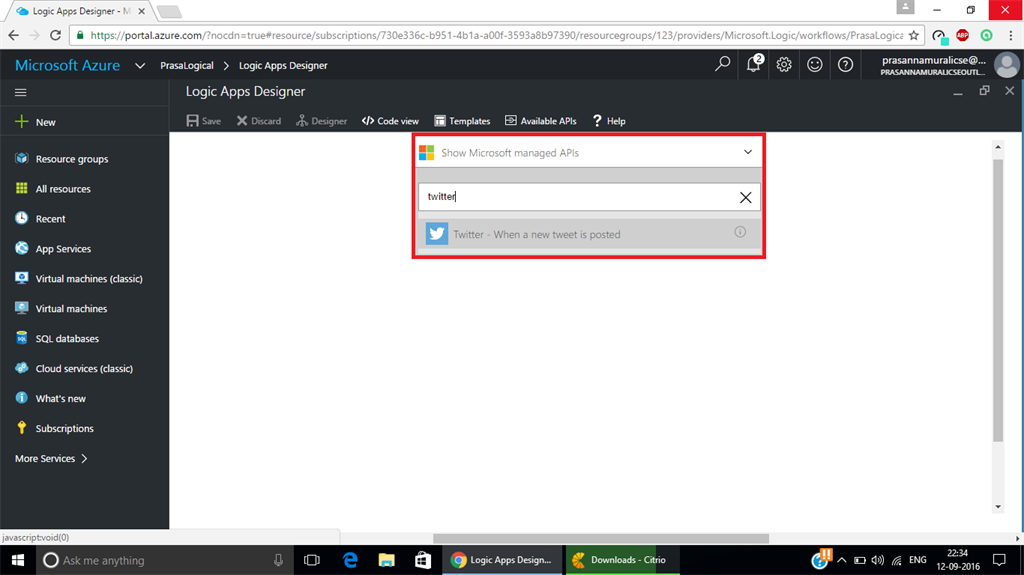Open SQL databases sidebar item

click(x=67, y=338)
